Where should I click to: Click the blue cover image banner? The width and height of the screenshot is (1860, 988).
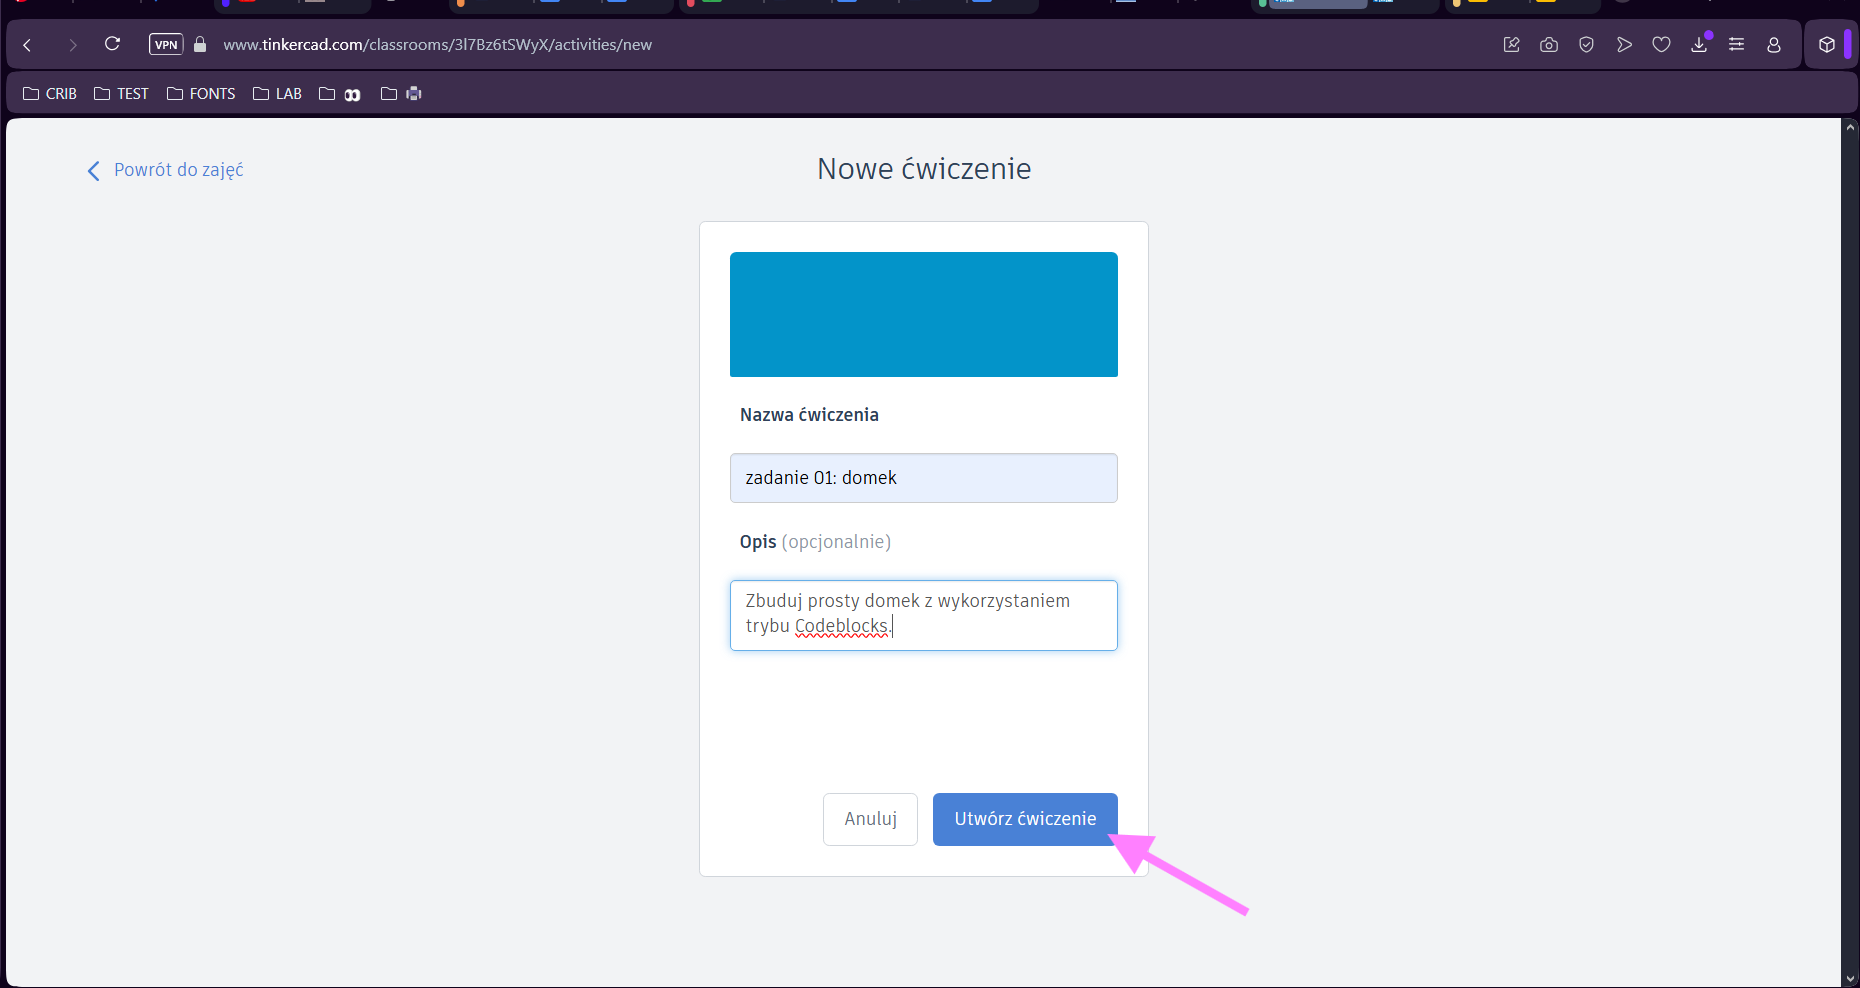click(923, 314)
